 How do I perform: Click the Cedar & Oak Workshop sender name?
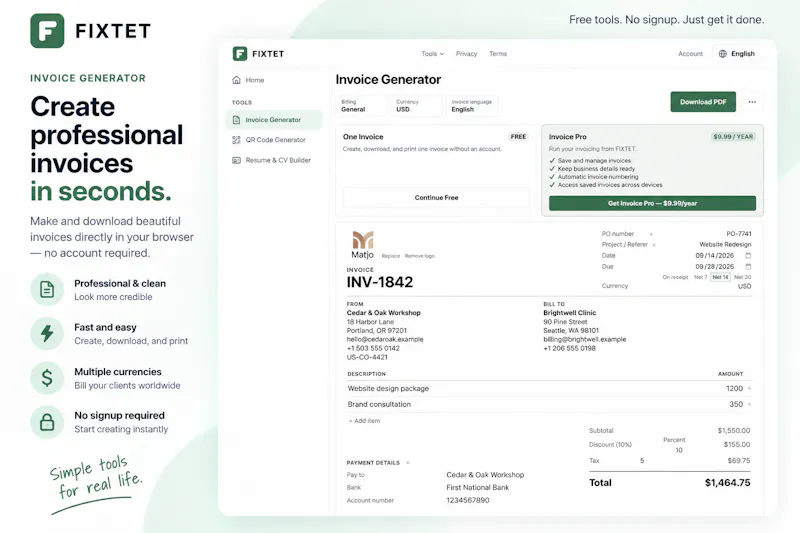[x=384, y=313]
